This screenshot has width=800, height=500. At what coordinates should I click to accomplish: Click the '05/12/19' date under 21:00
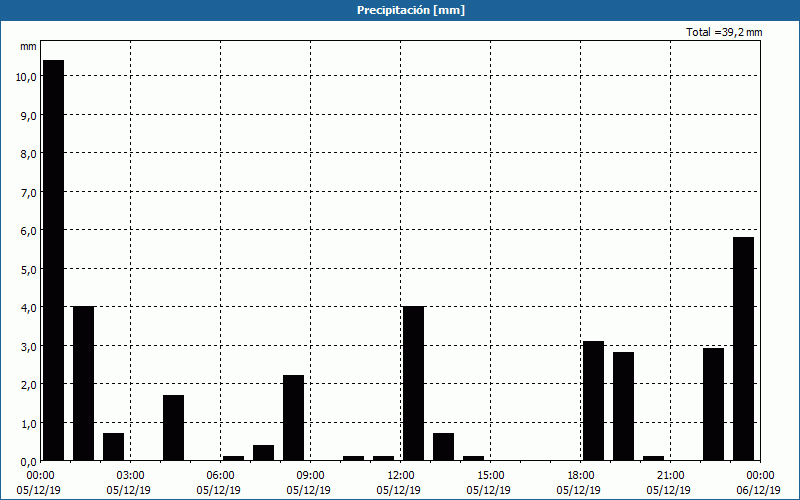[x=668, y=490]
